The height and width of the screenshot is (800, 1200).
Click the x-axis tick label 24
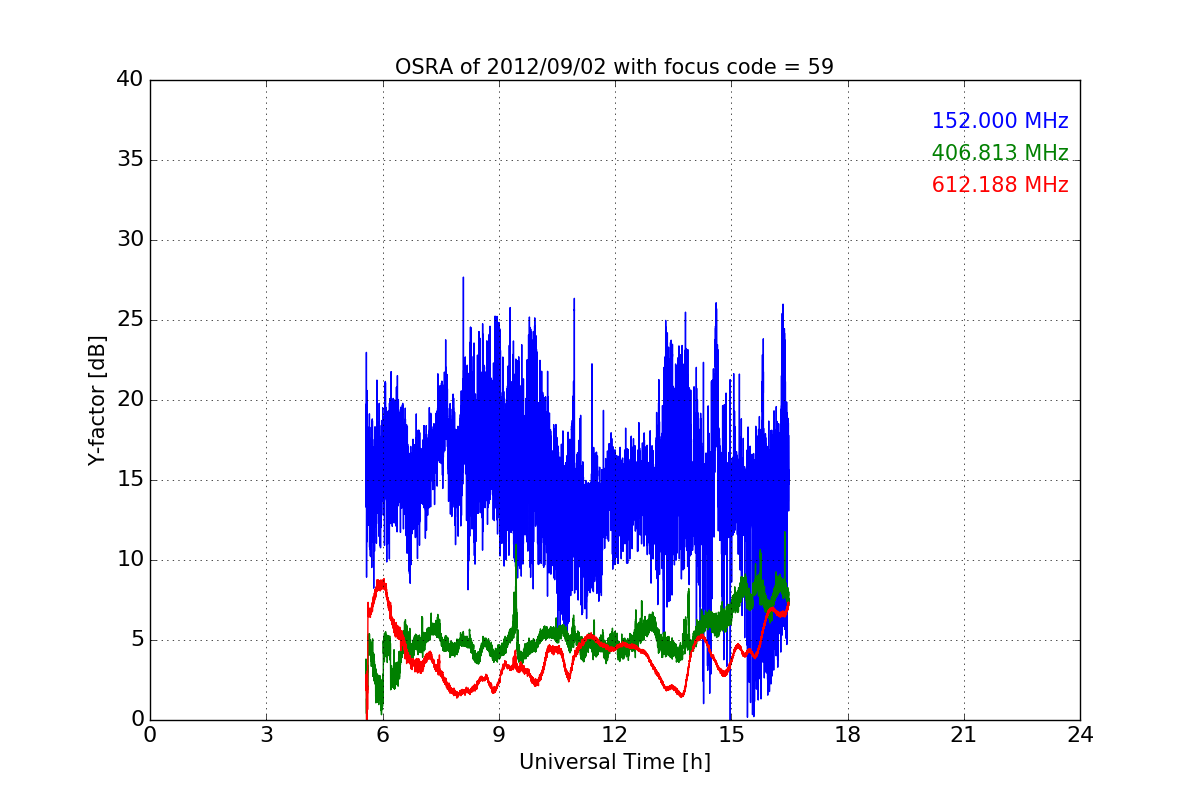[1080, 735]
